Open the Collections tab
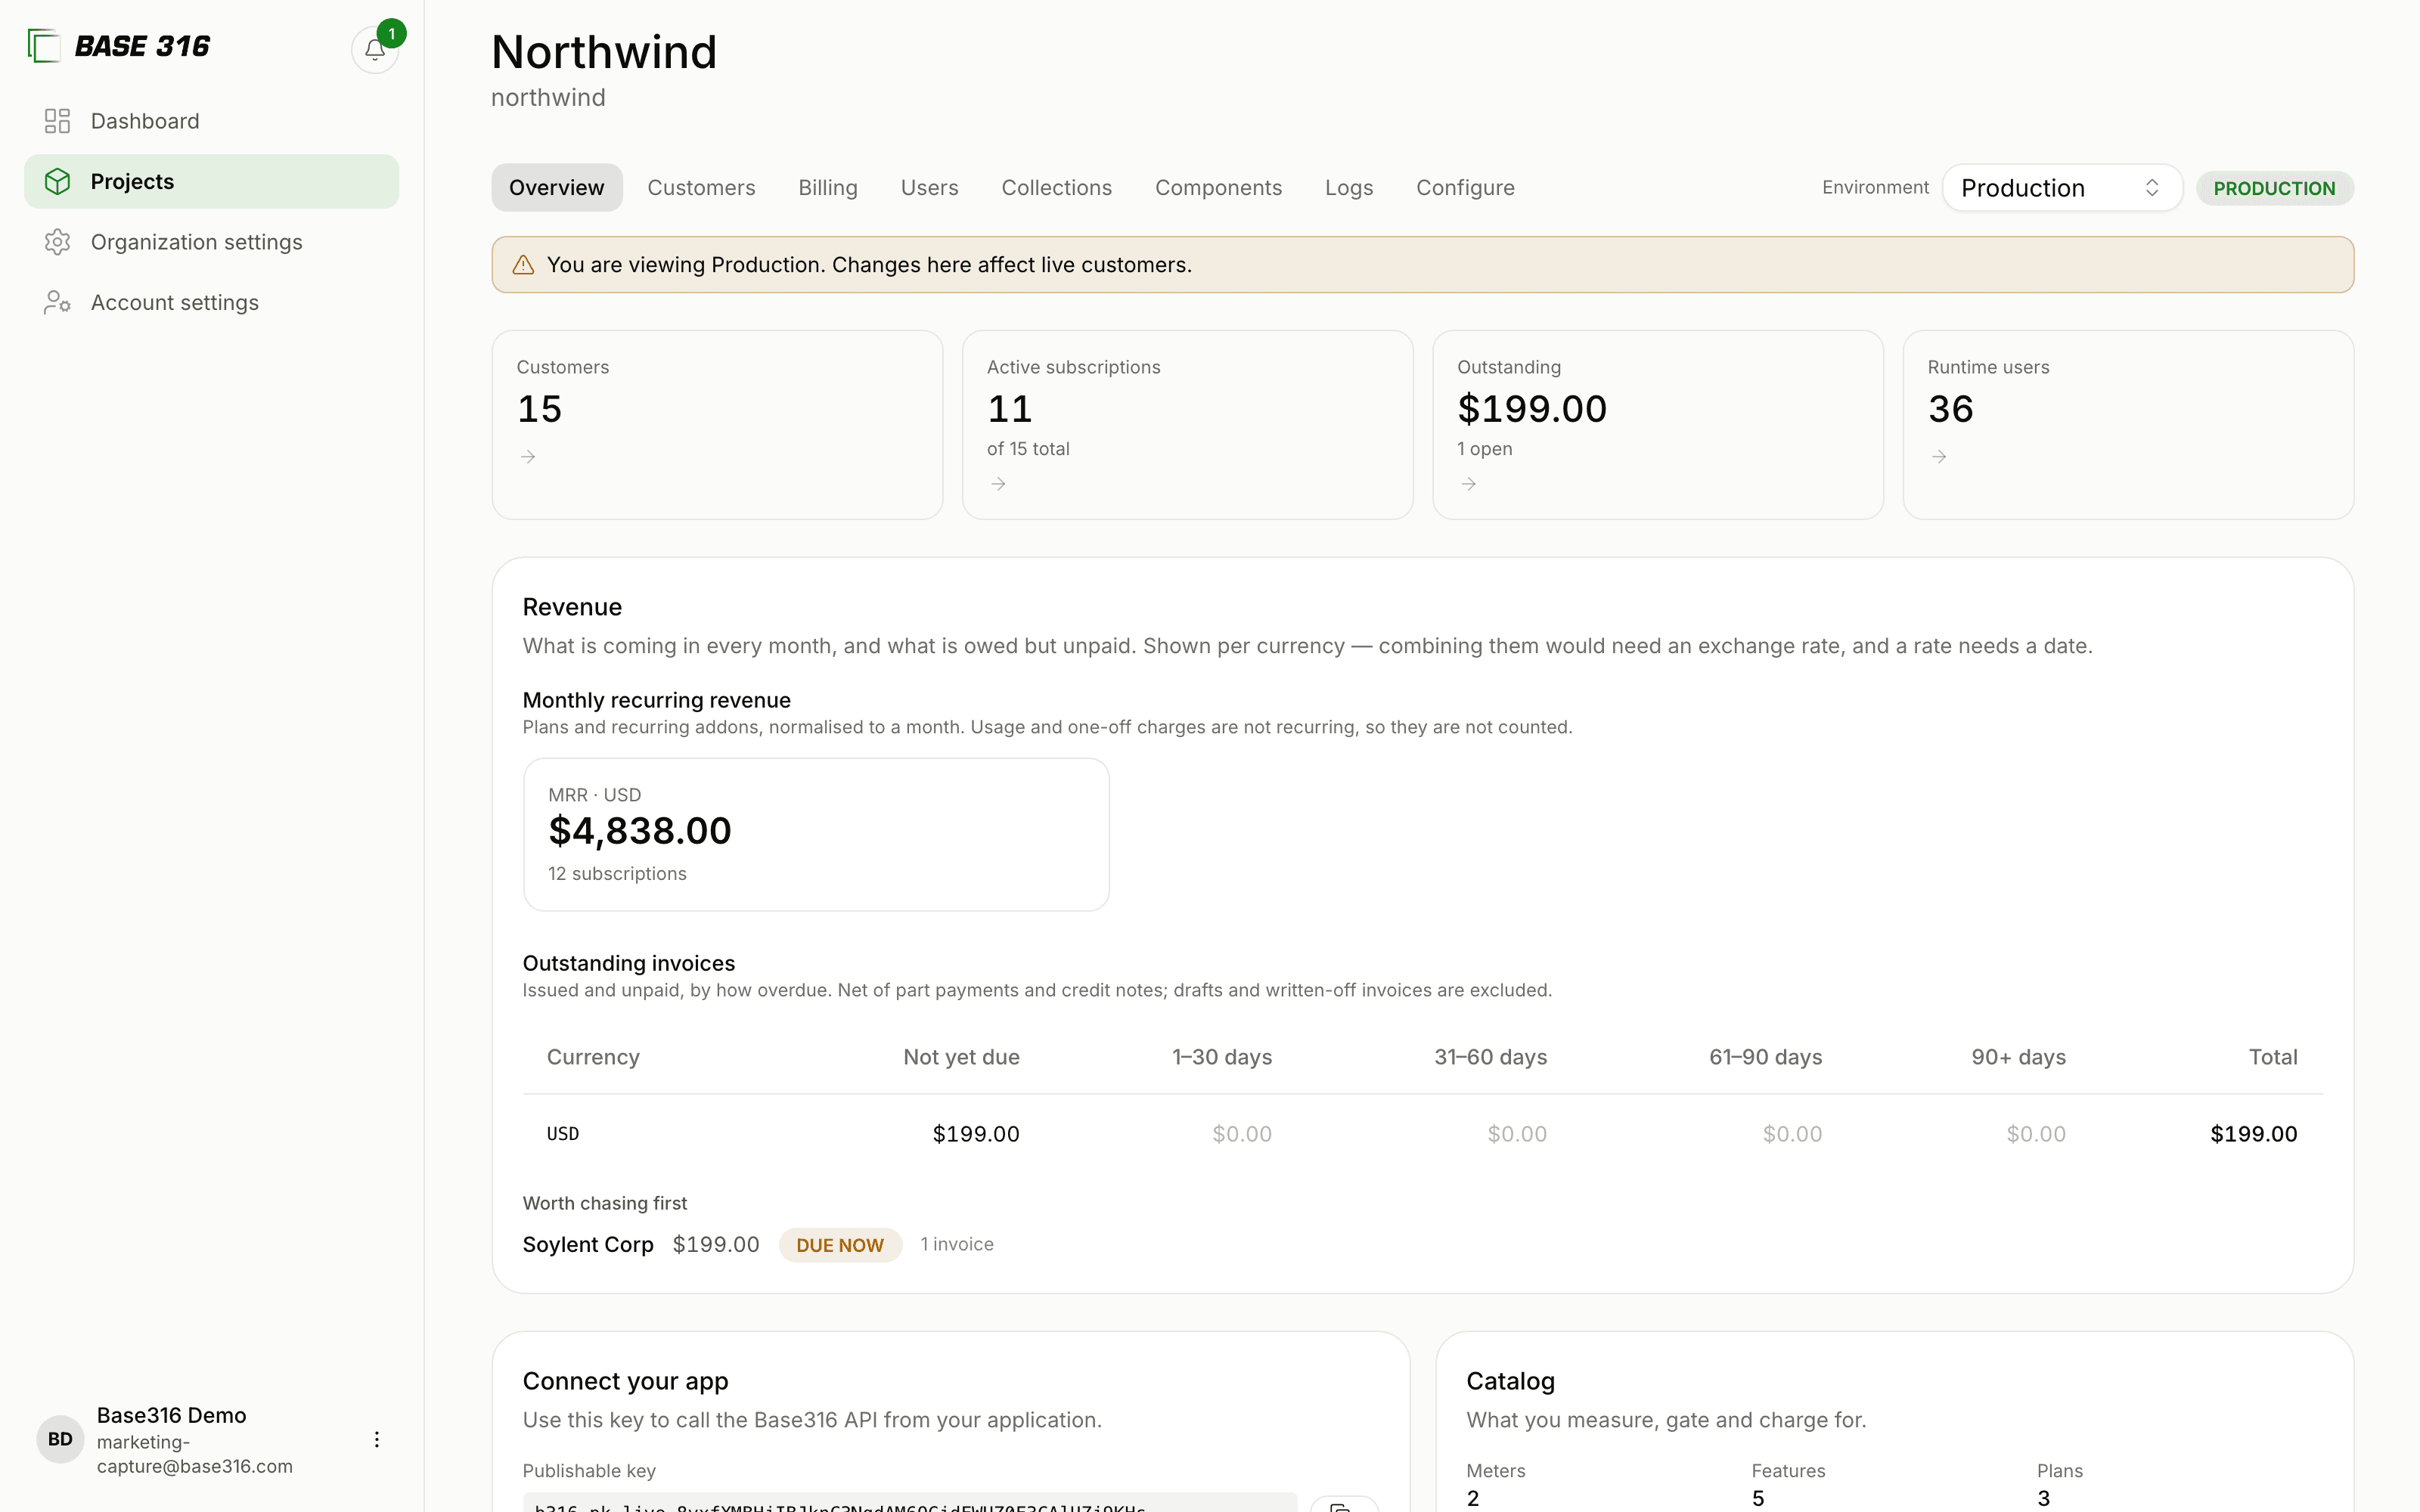The image size is (2420, 1512). pos(1056,188)
